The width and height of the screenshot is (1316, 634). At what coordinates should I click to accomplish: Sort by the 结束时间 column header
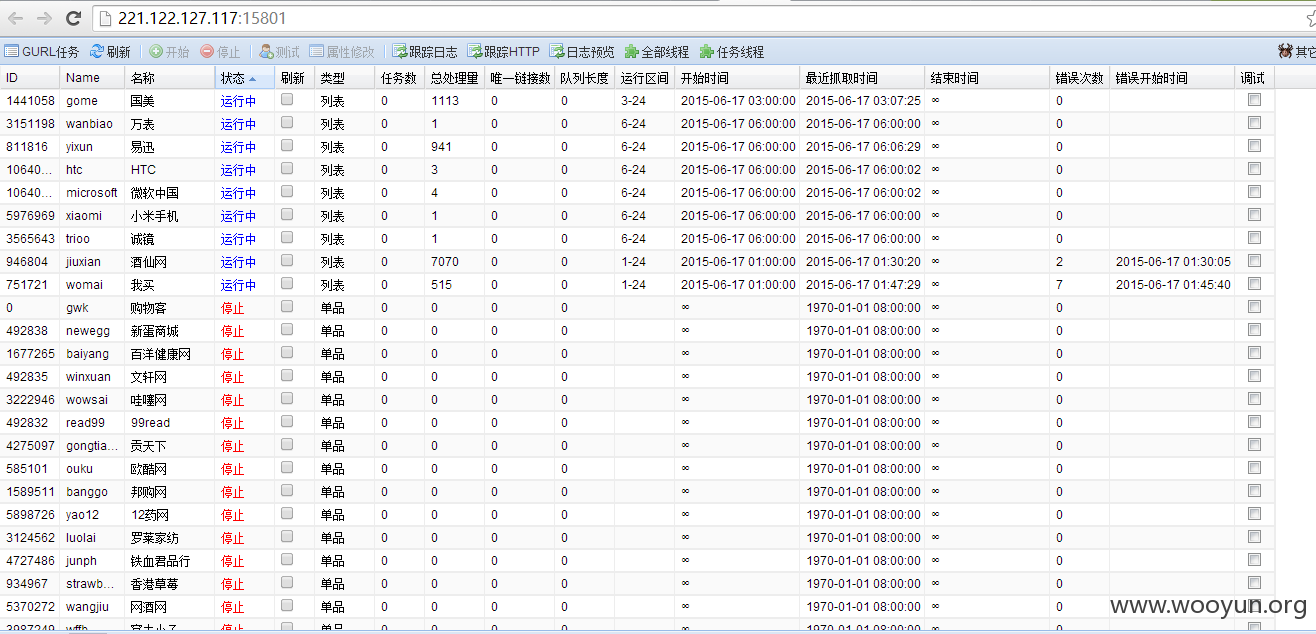(x=987, y=78)
